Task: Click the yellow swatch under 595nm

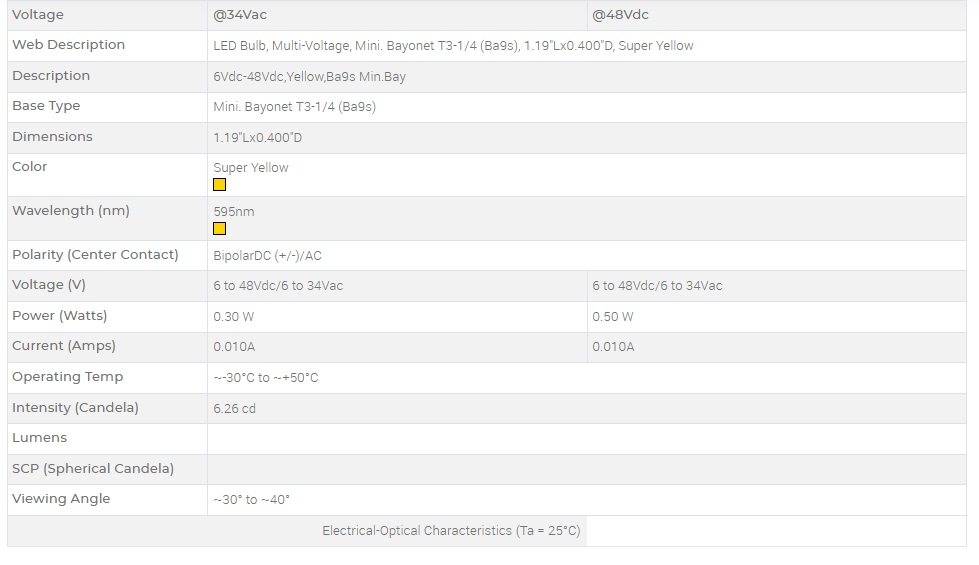Action: pyautogui.click(x=220, y=228)
